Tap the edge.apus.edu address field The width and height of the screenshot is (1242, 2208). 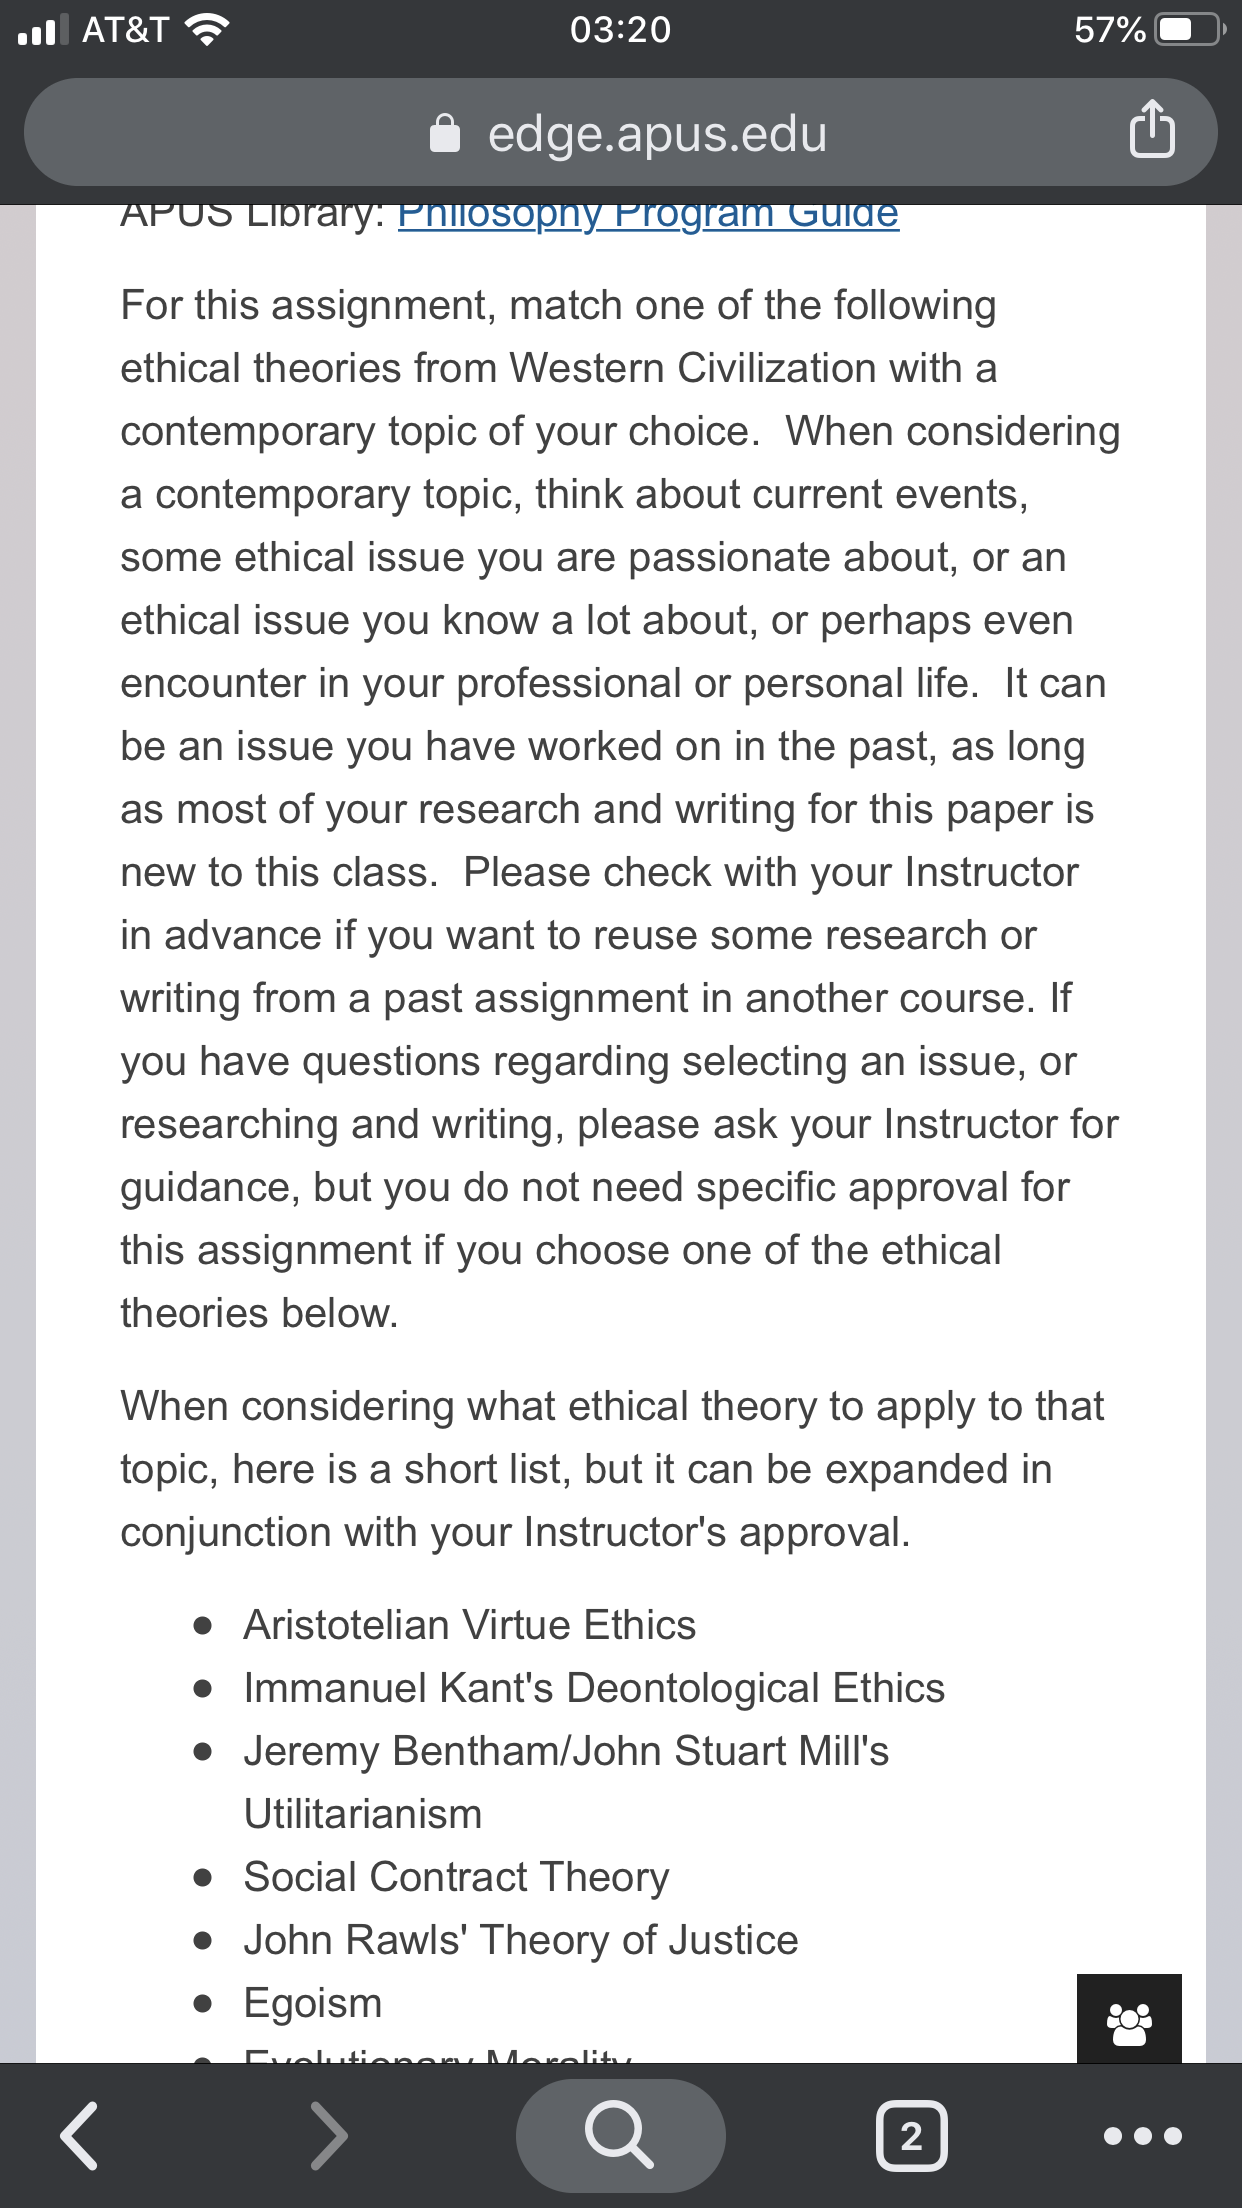(x=620, y=132)
